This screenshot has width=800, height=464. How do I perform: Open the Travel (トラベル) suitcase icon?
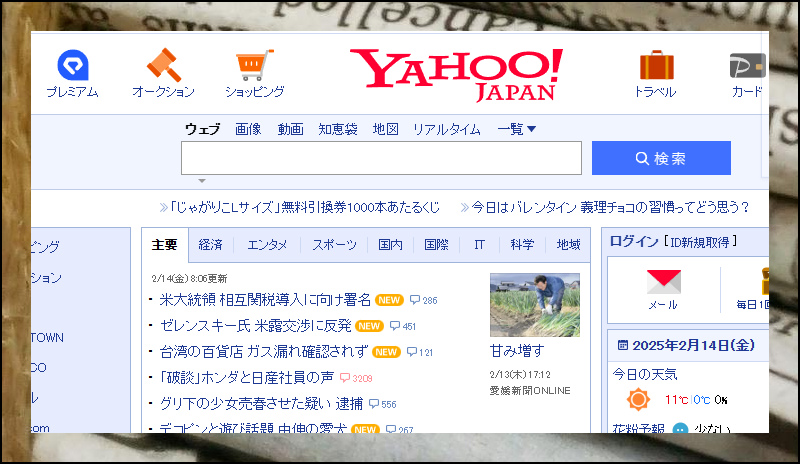coord(657,65)
